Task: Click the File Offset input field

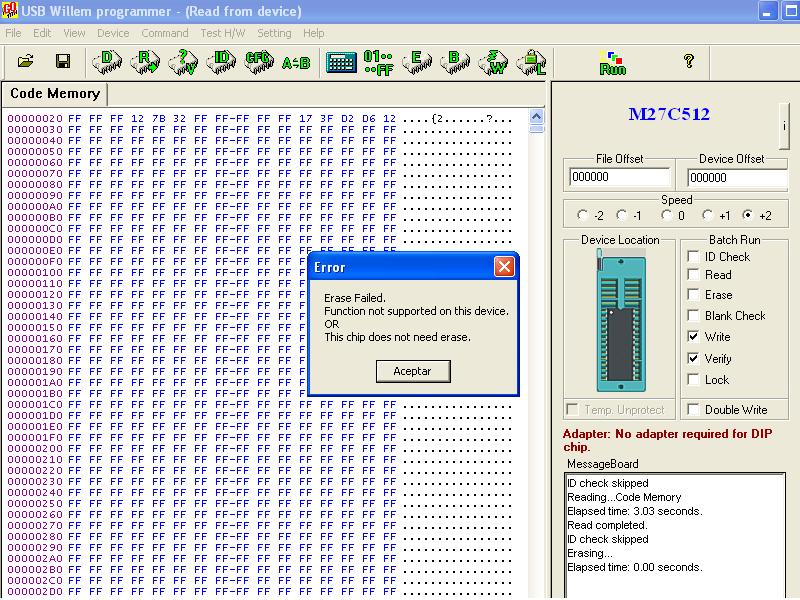Action: point(618,178)
